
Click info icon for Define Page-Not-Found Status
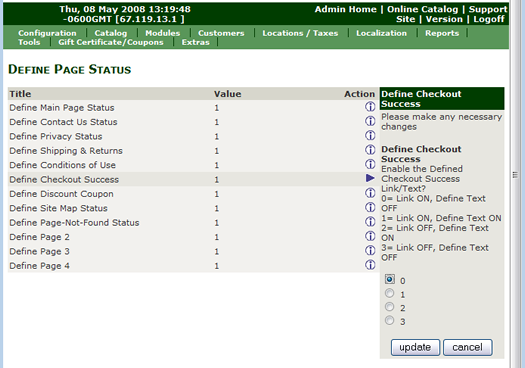[x=370, y=222]
